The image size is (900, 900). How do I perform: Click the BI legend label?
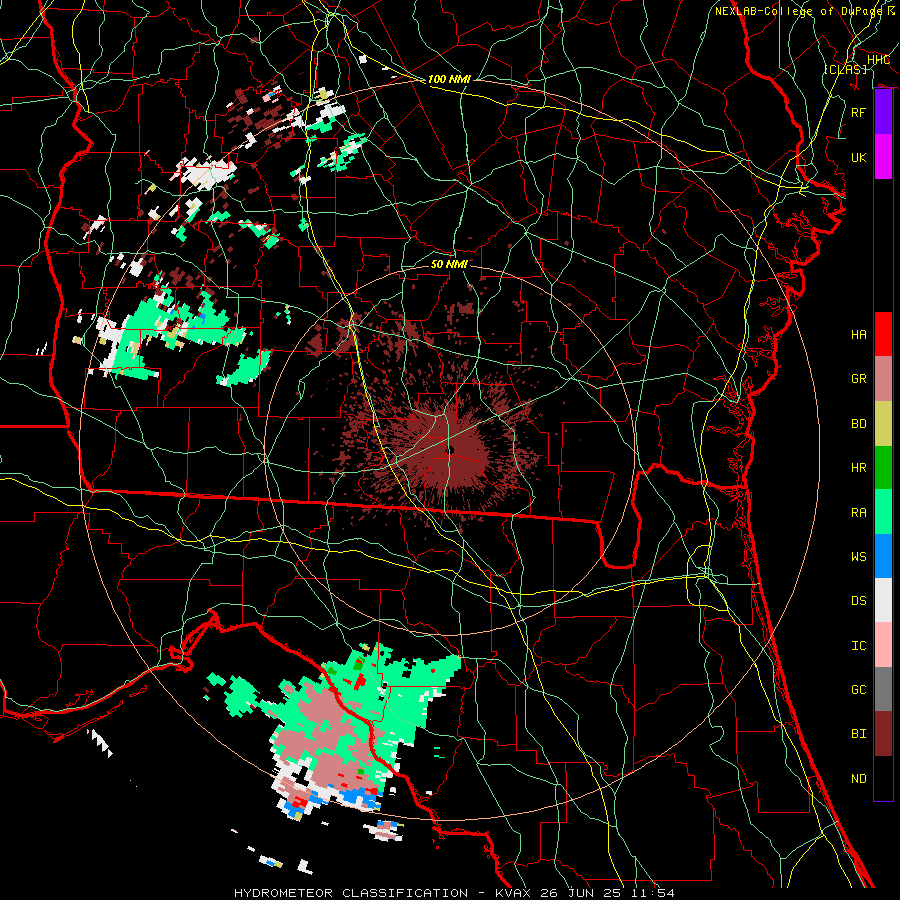(859, 734)
